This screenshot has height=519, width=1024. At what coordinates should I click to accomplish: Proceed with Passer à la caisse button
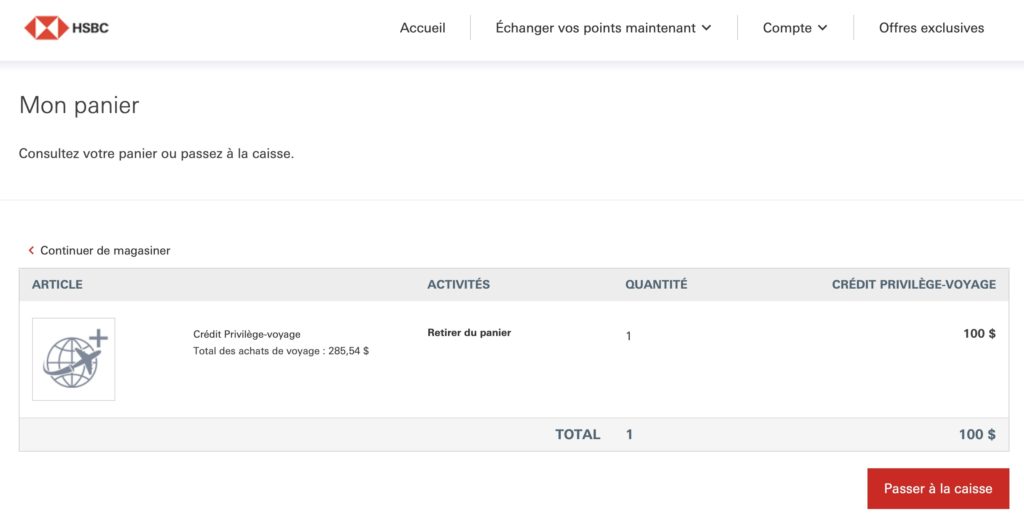click(x=938, y=488)
